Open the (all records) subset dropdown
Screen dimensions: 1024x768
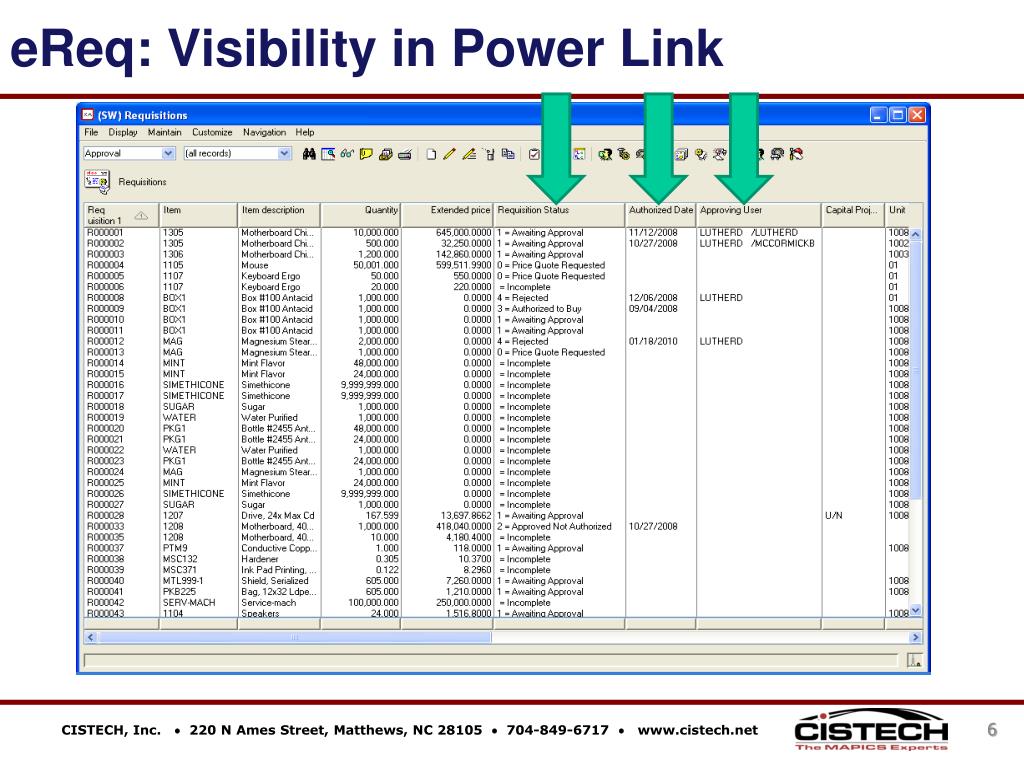[x=284, y=153]
